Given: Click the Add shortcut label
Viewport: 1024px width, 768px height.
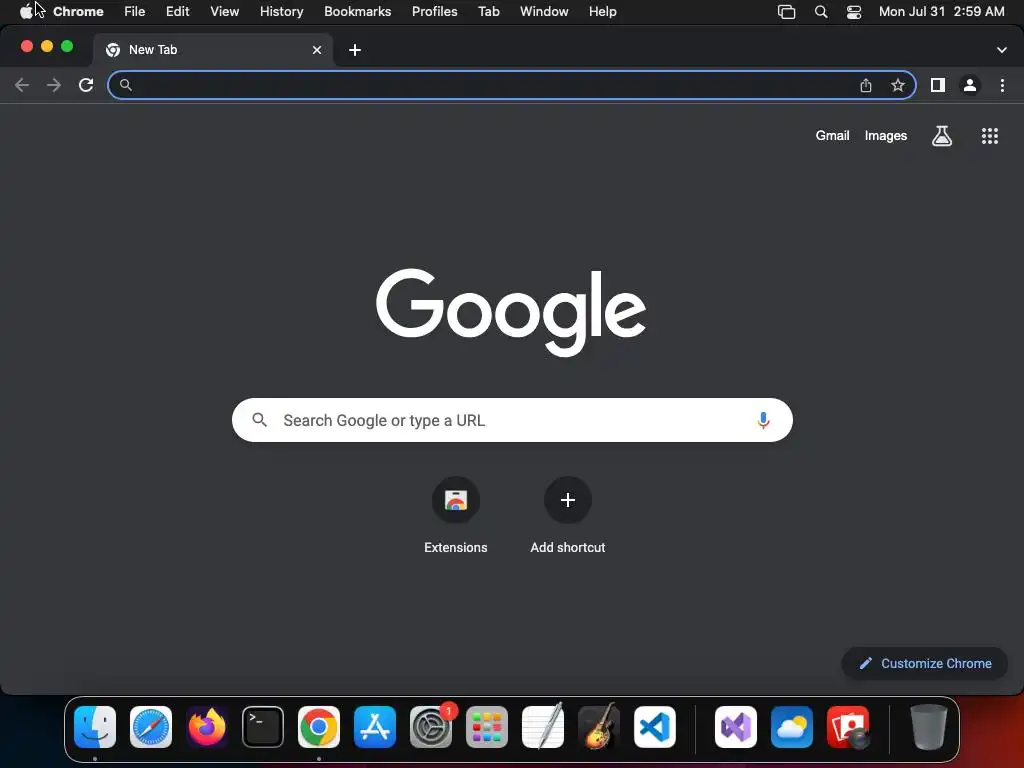Looking at the screenshot, I should click(x=568, y=547).
